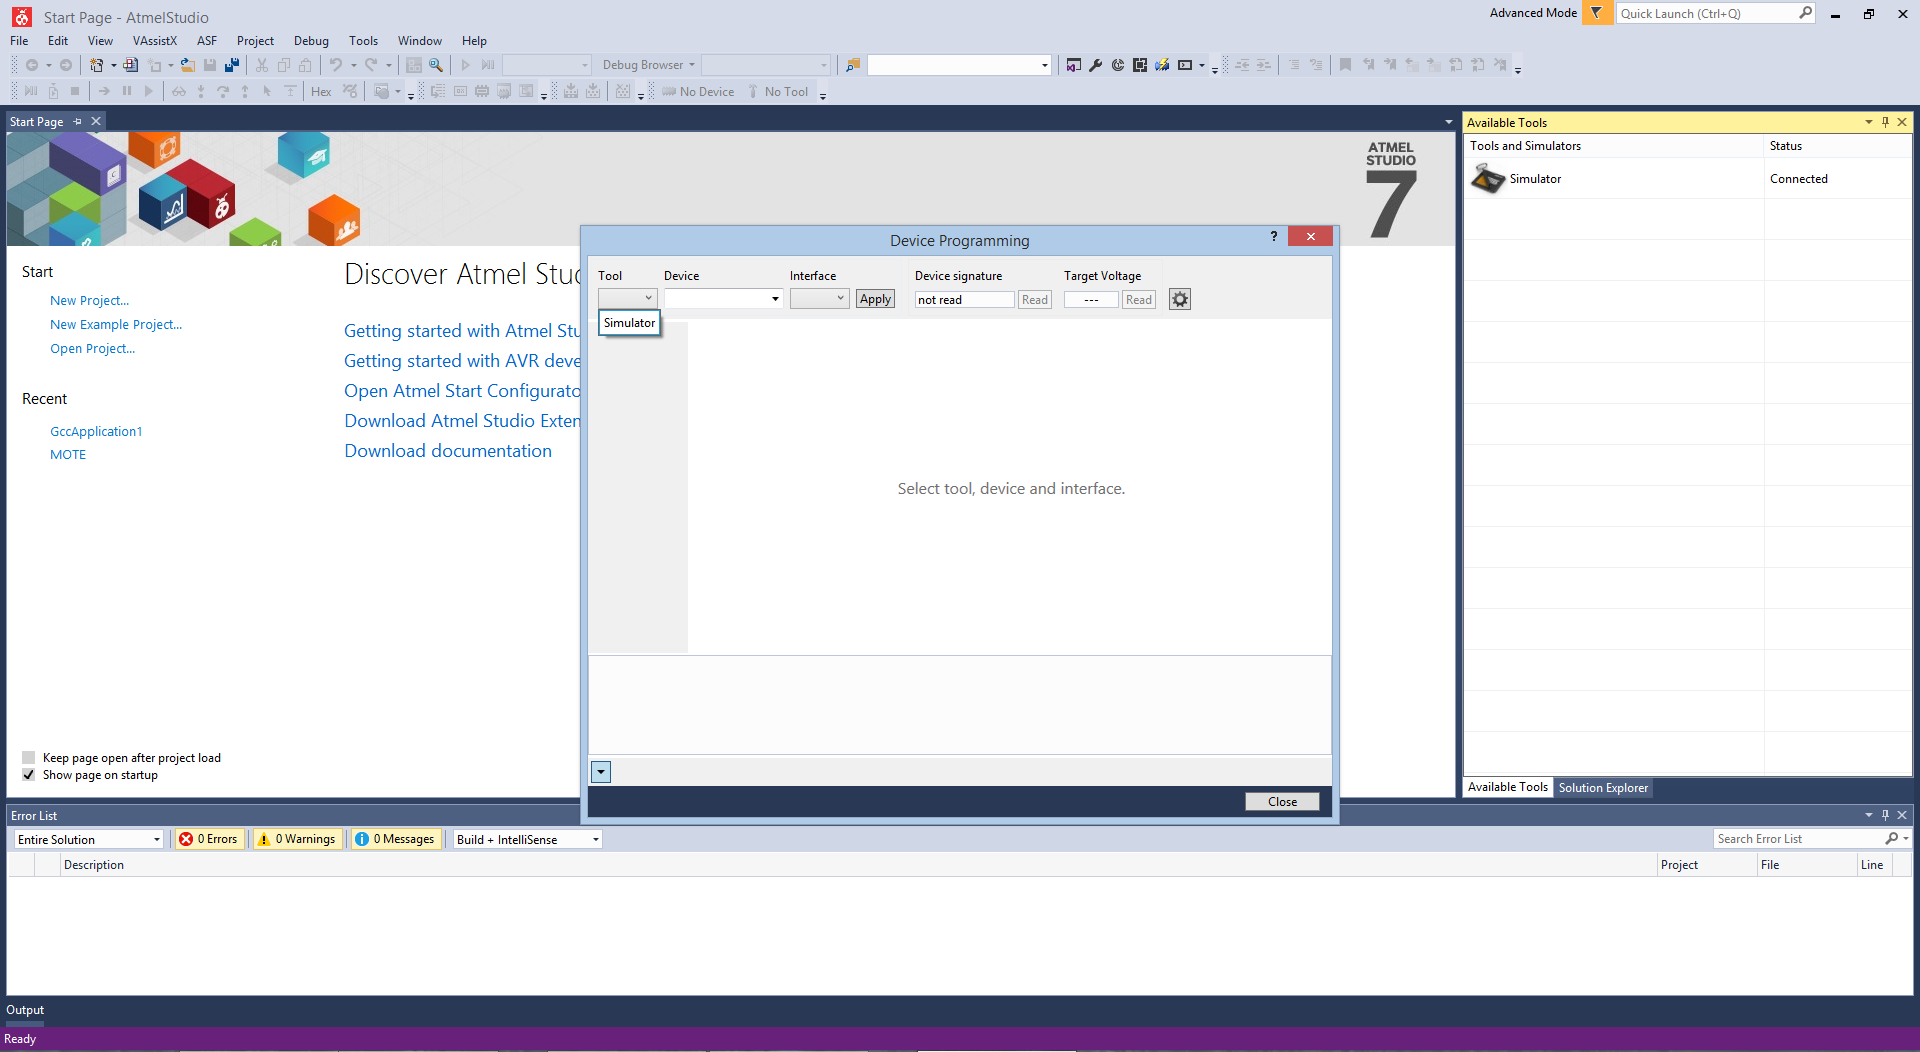The width and height of the screenshot is (1920, 1052).
Task: Switch to the Solution Explorer tab
Action: [1603, 788]
